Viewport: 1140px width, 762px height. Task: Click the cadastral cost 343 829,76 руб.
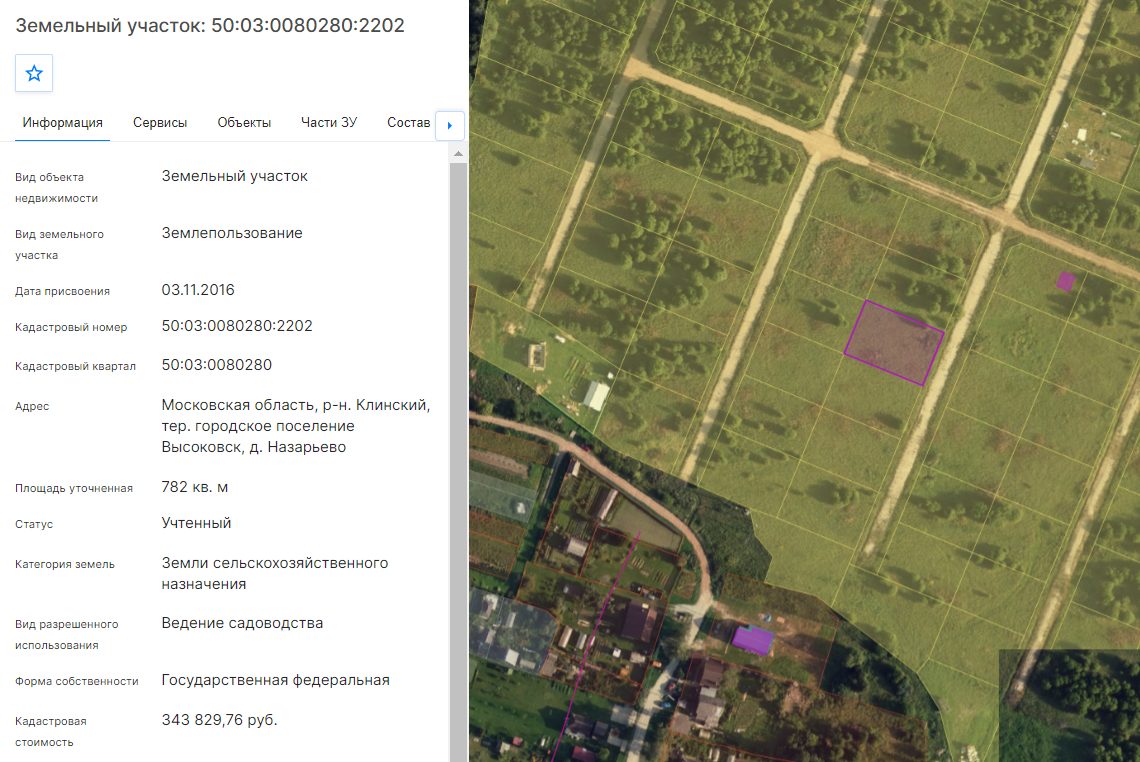(x=220, y=720)
